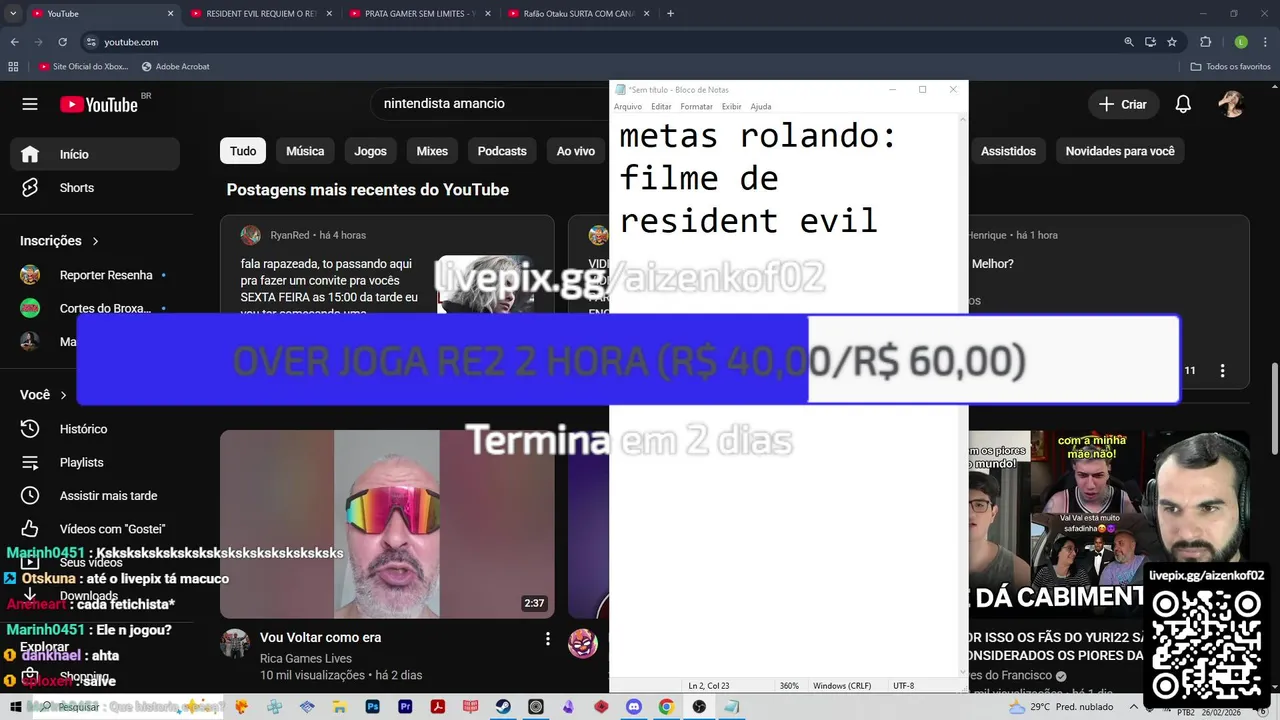Open the Formatar menu in Bloco de Notas
Viewport: 1280px width, 720px height.
[697, 106]
